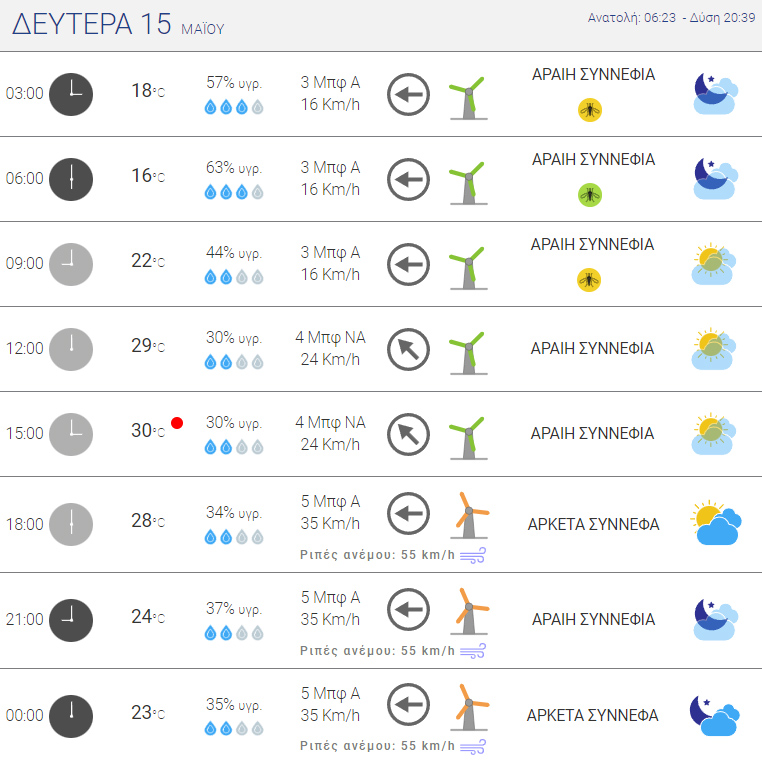Click the green windmill icon at 12:00
Screen dimensions: 762x762
click(x=468, y=353)
